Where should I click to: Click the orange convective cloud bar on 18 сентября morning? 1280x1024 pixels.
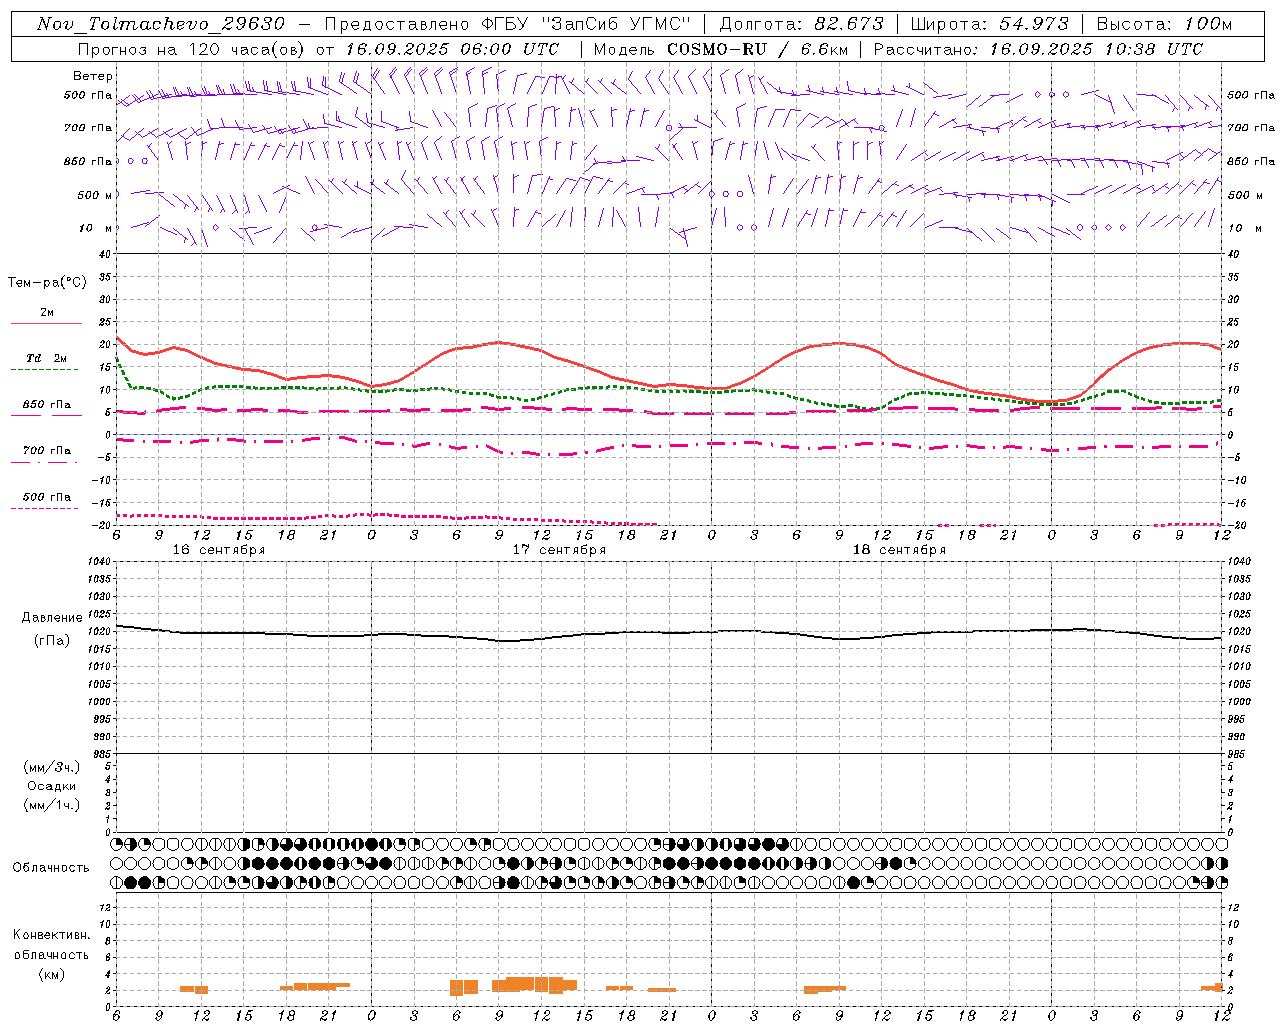click(x=825, y=989)
